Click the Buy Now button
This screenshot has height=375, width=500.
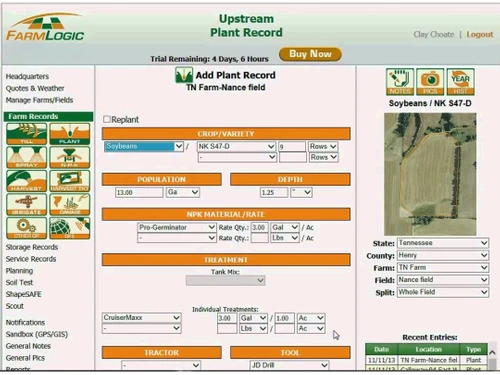pos(310,54)
